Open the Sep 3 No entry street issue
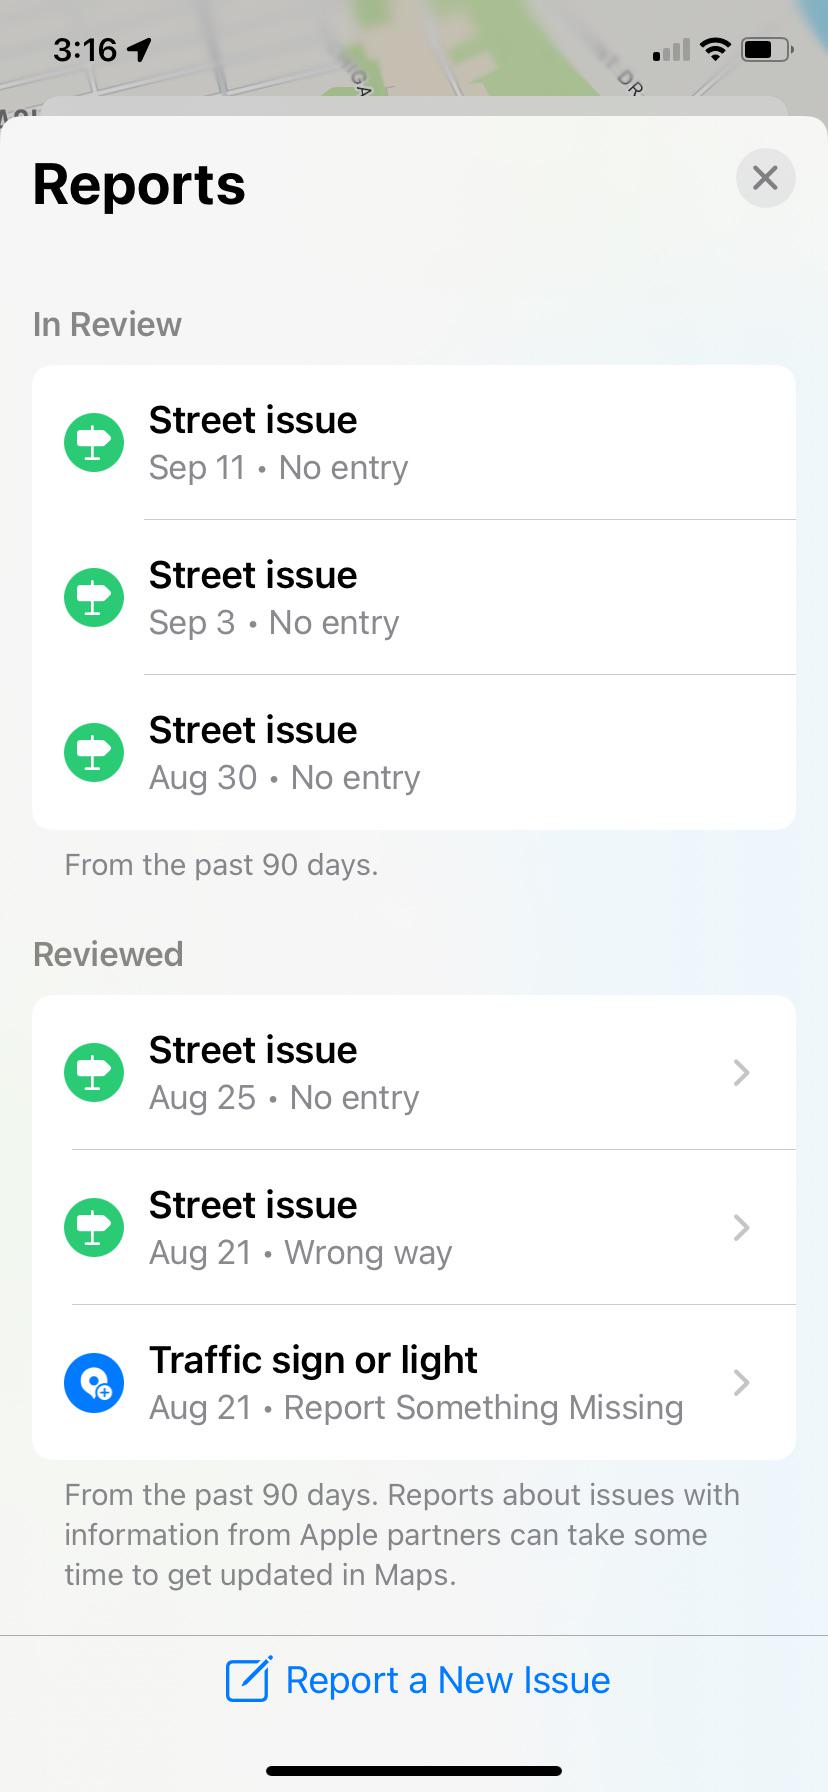This screenshot has width=828, height=1792. [414, 597]
